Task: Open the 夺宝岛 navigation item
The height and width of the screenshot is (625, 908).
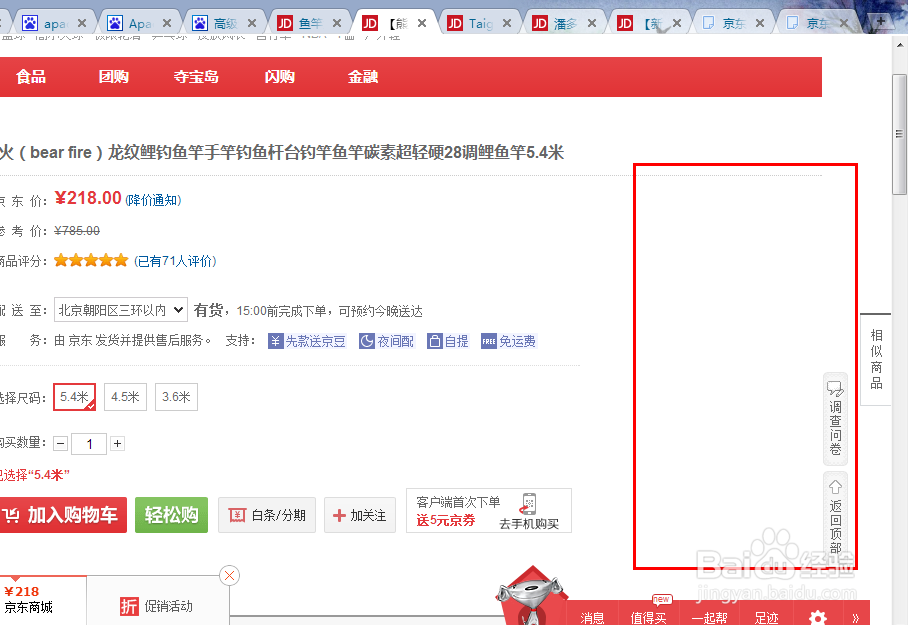Action: [196, 76]
